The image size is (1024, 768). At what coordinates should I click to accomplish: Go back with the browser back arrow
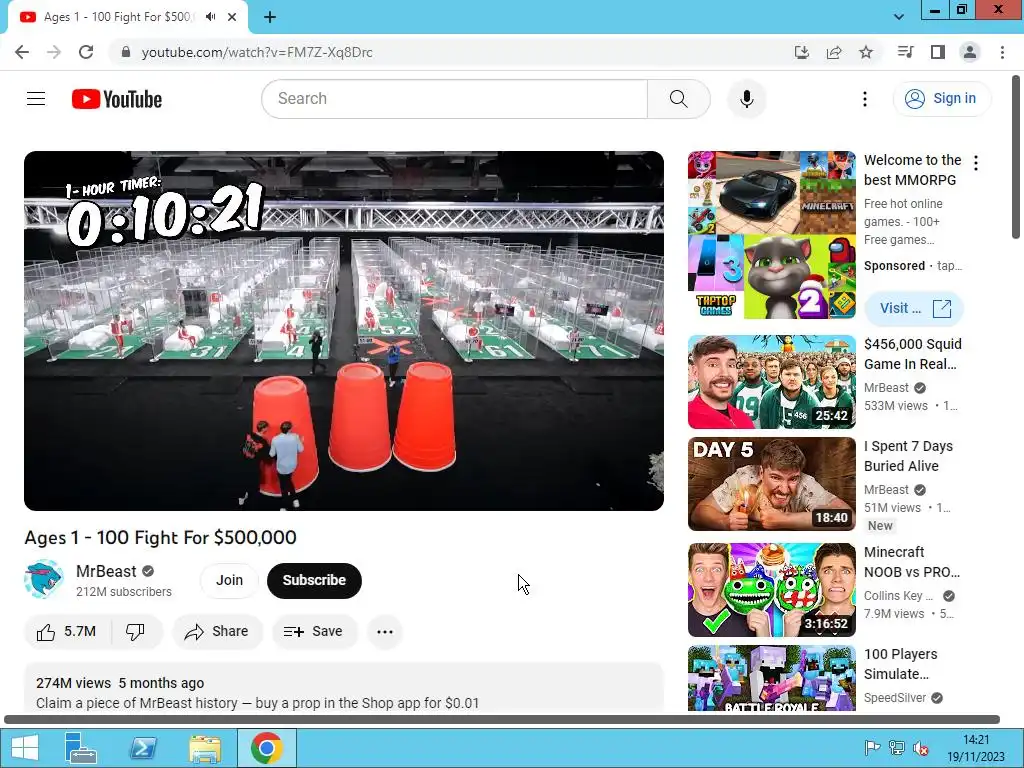[x=22, y=52]
